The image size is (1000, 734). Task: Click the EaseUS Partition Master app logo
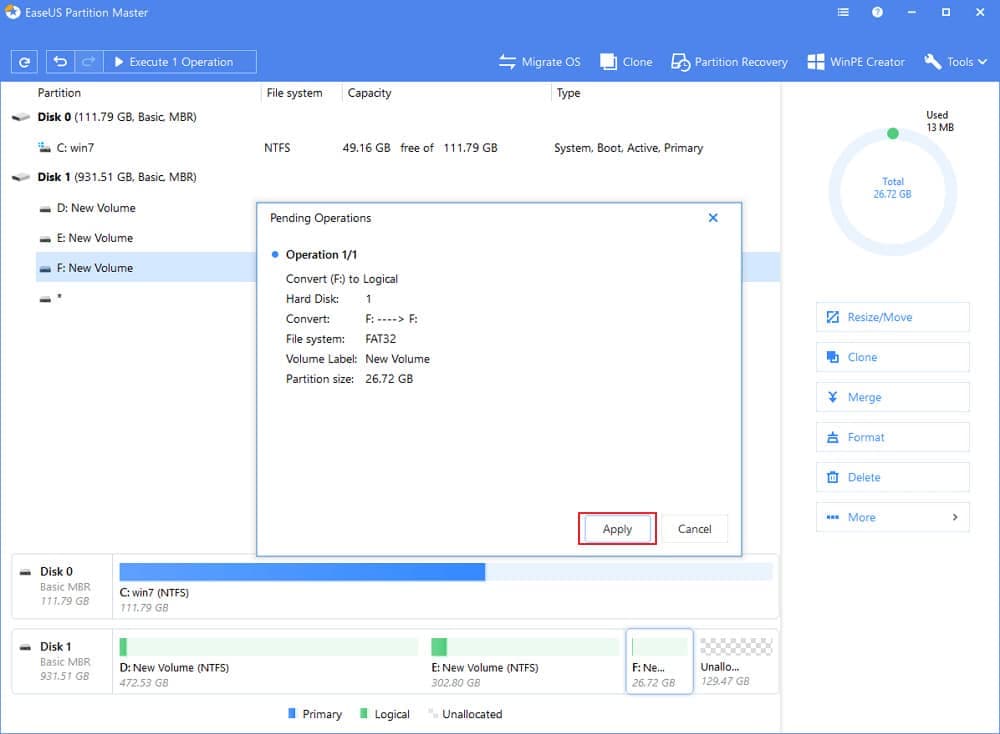click(13, 12)
